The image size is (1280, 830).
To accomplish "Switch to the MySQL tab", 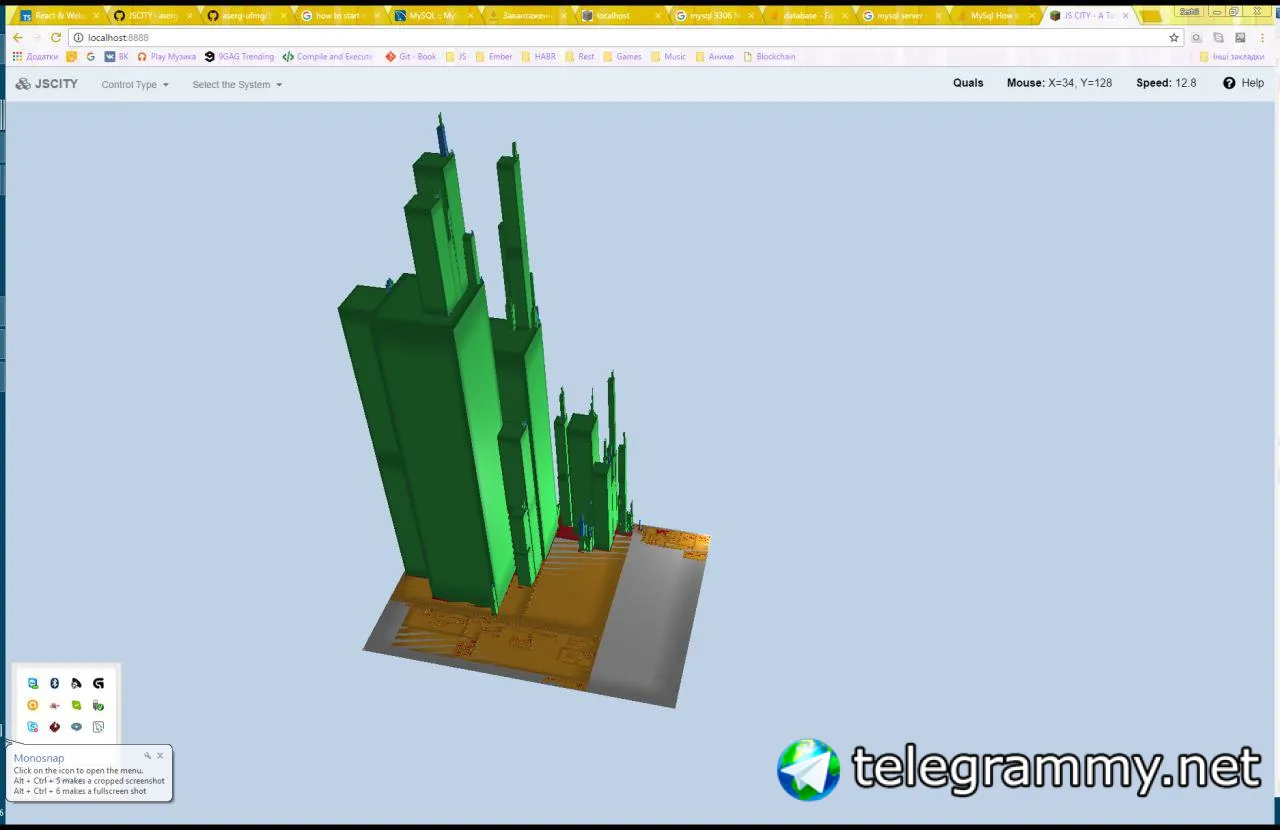I will pyautogui.click(x=433, y=16).
